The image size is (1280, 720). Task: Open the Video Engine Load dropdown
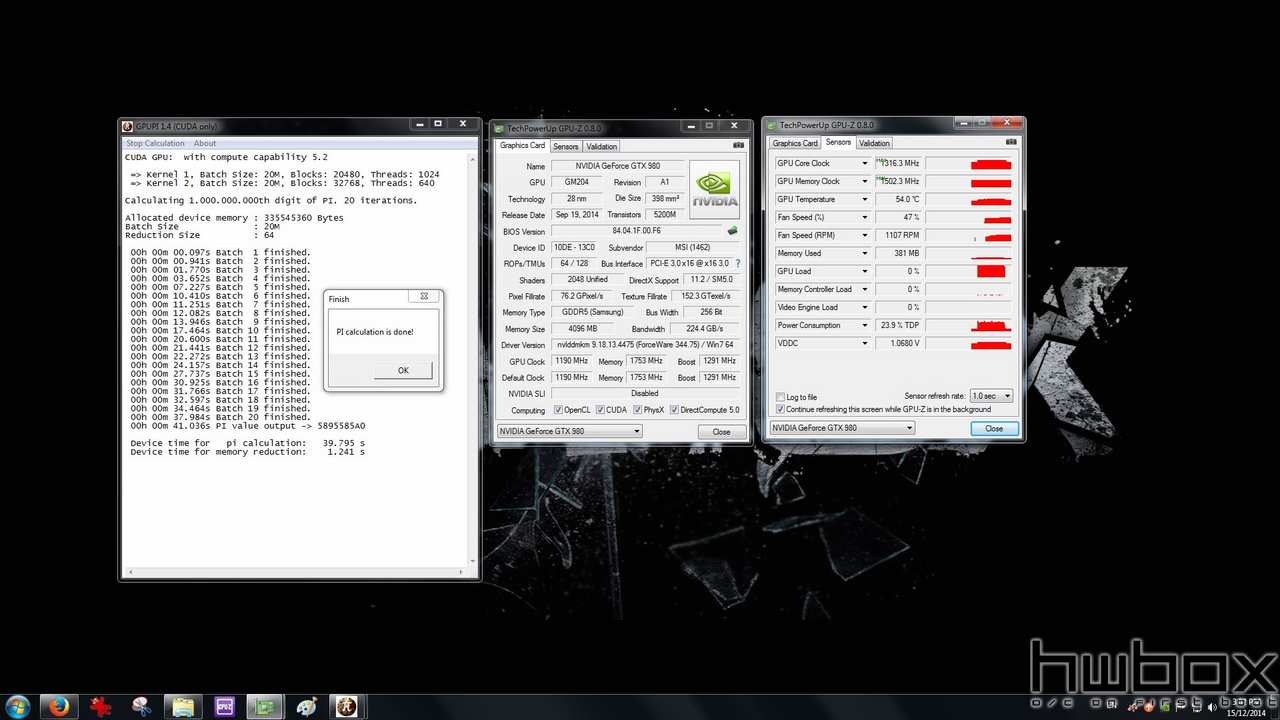click(x=864, y=307)
